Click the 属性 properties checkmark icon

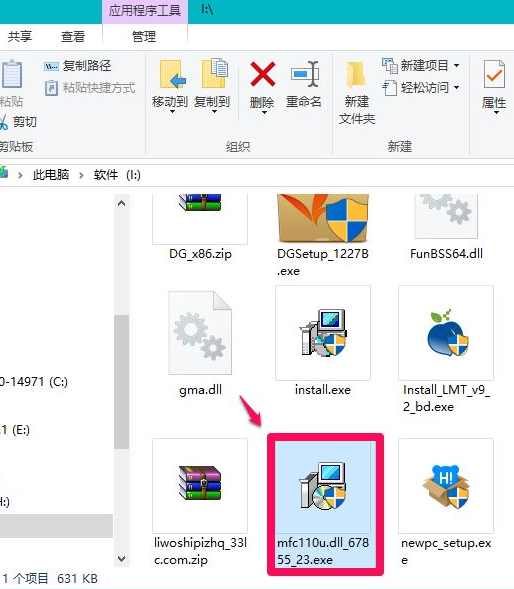pyautogui.click(x=494, y=74)
